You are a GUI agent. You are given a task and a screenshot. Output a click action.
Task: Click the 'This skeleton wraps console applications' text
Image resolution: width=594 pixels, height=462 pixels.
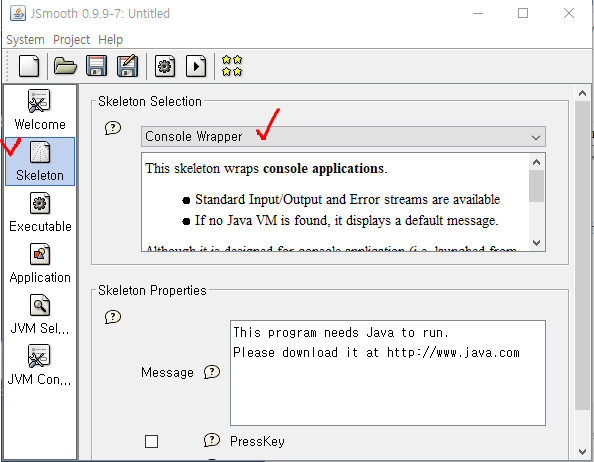[x=266, y=169]
